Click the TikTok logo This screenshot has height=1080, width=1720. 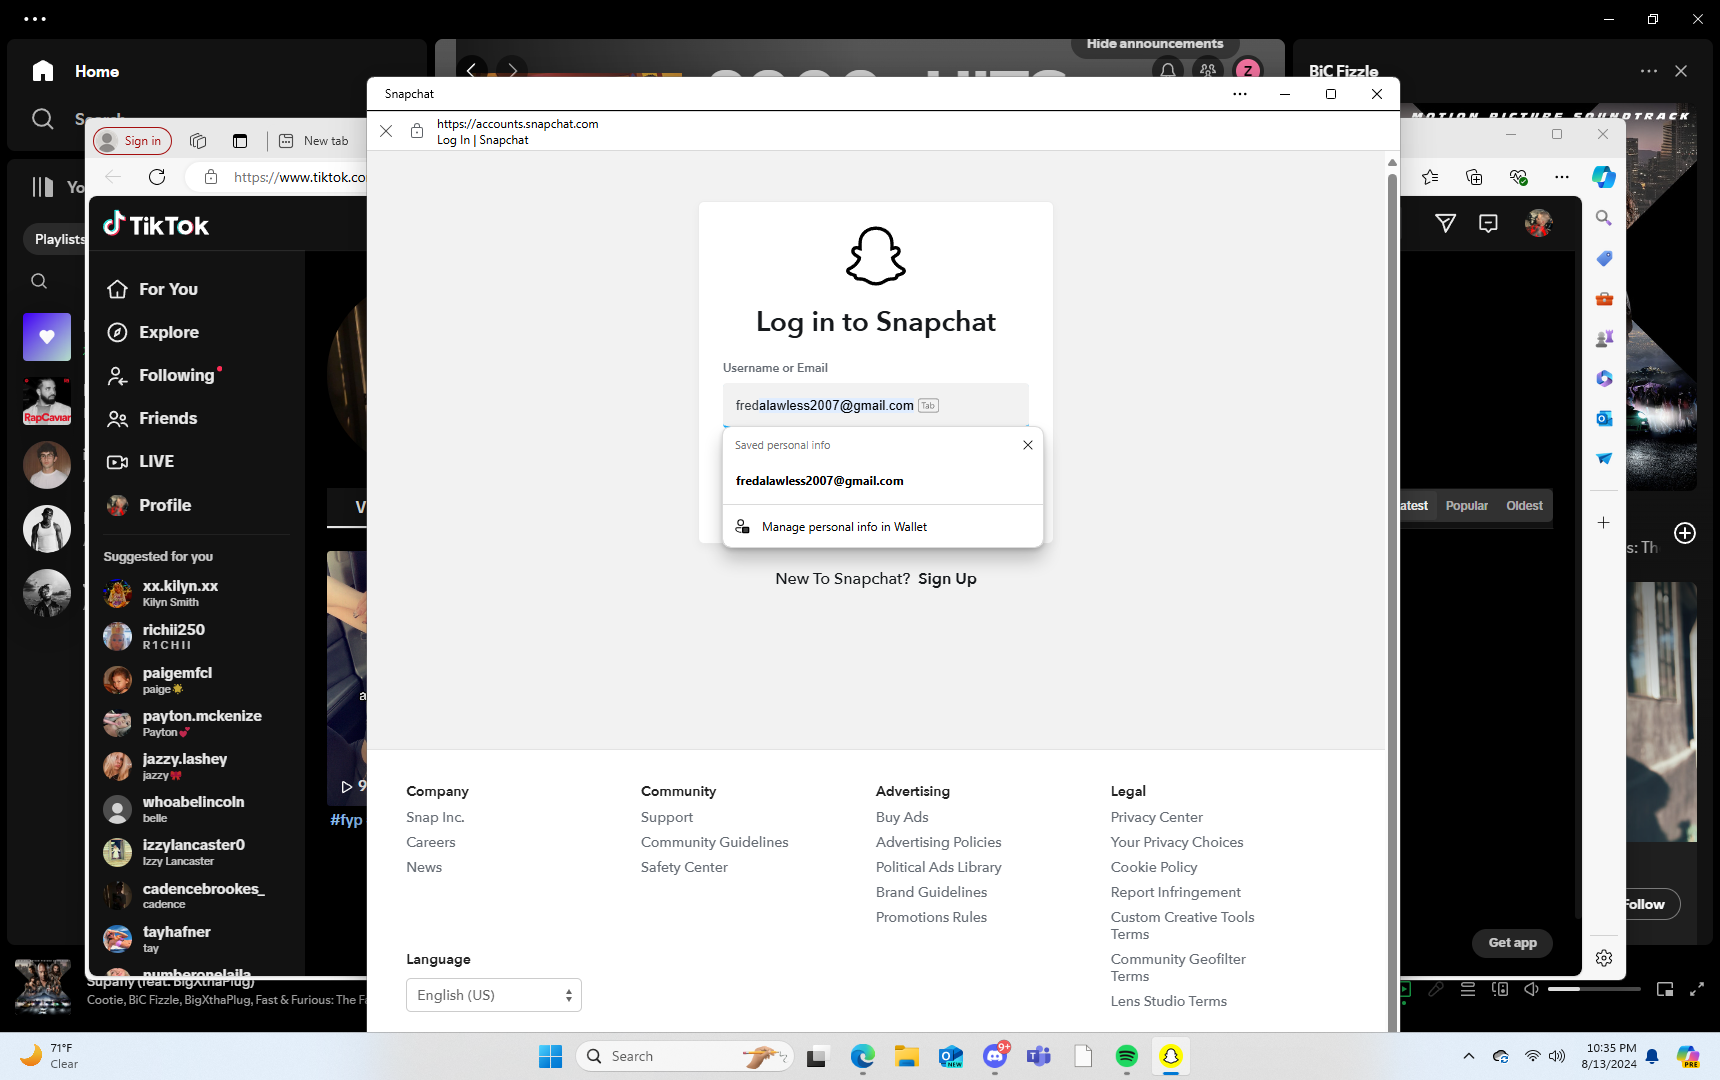click(156, 225)
